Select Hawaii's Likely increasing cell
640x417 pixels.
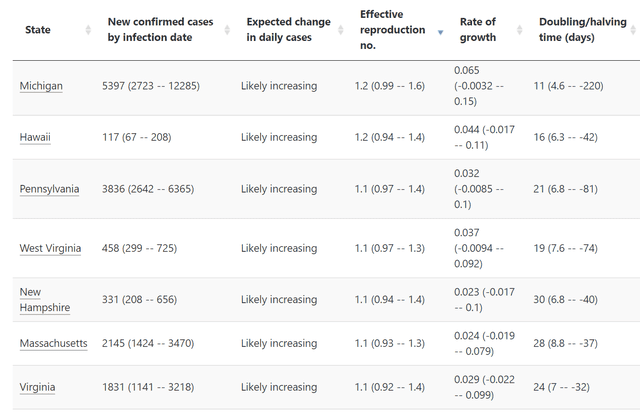(279, 138)
